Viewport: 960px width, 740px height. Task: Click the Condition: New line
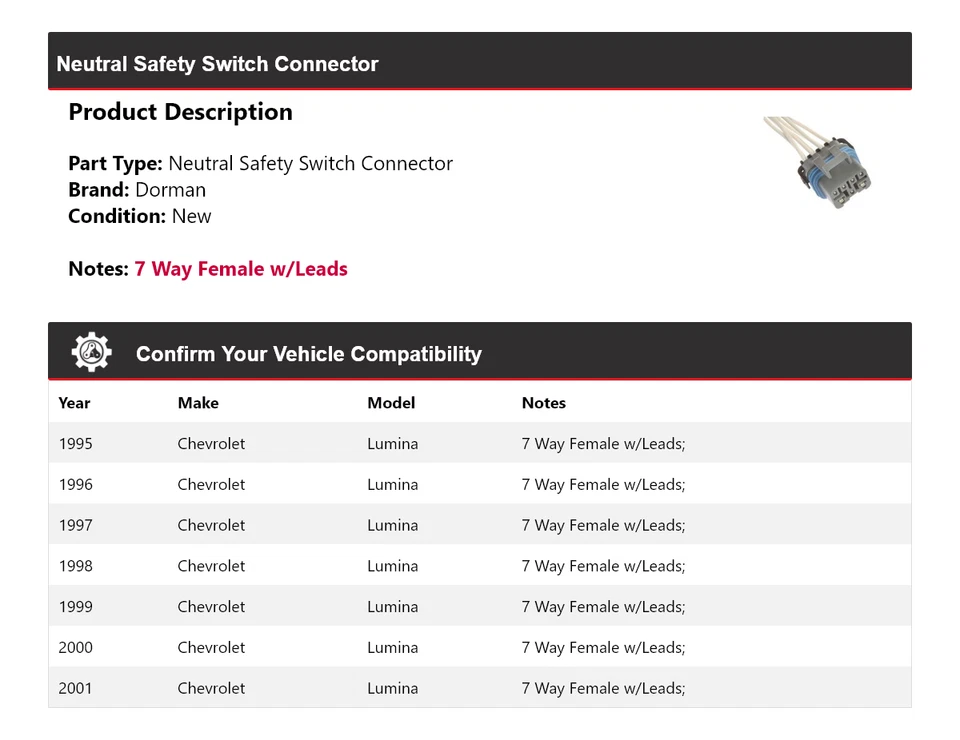[x=140, y=216]
